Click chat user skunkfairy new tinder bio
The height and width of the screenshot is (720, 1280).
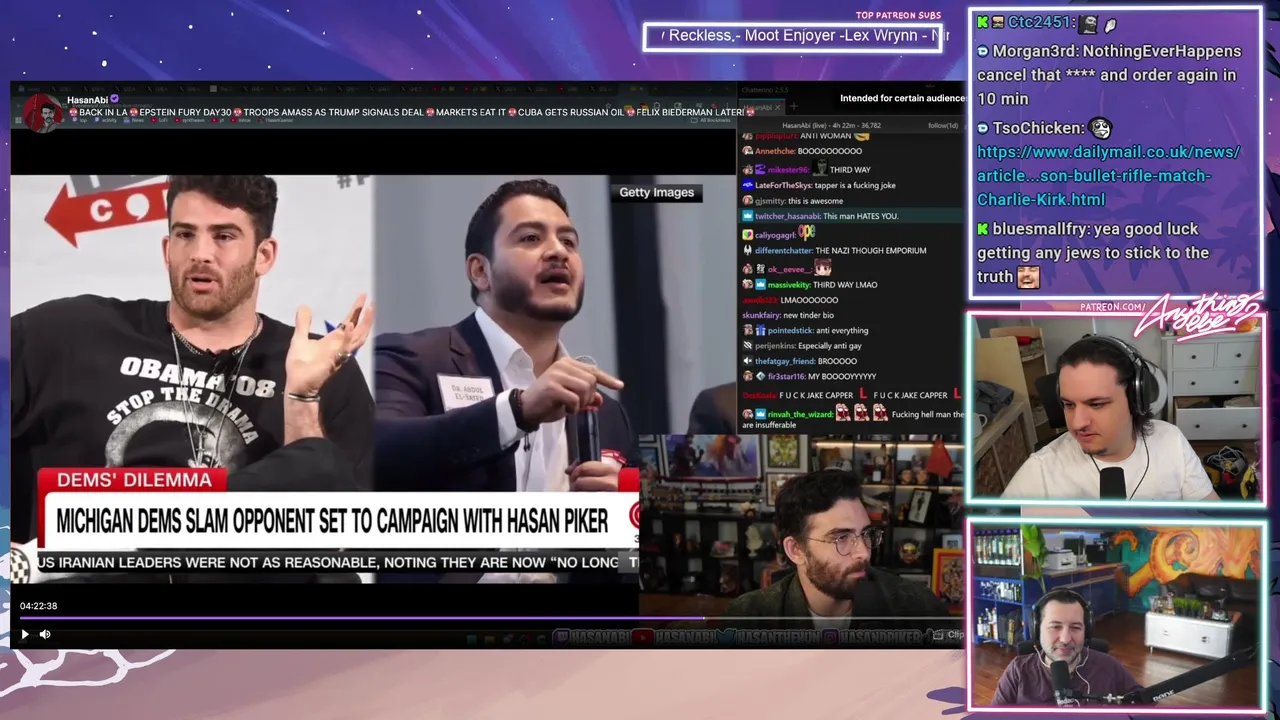coord(788,315)
